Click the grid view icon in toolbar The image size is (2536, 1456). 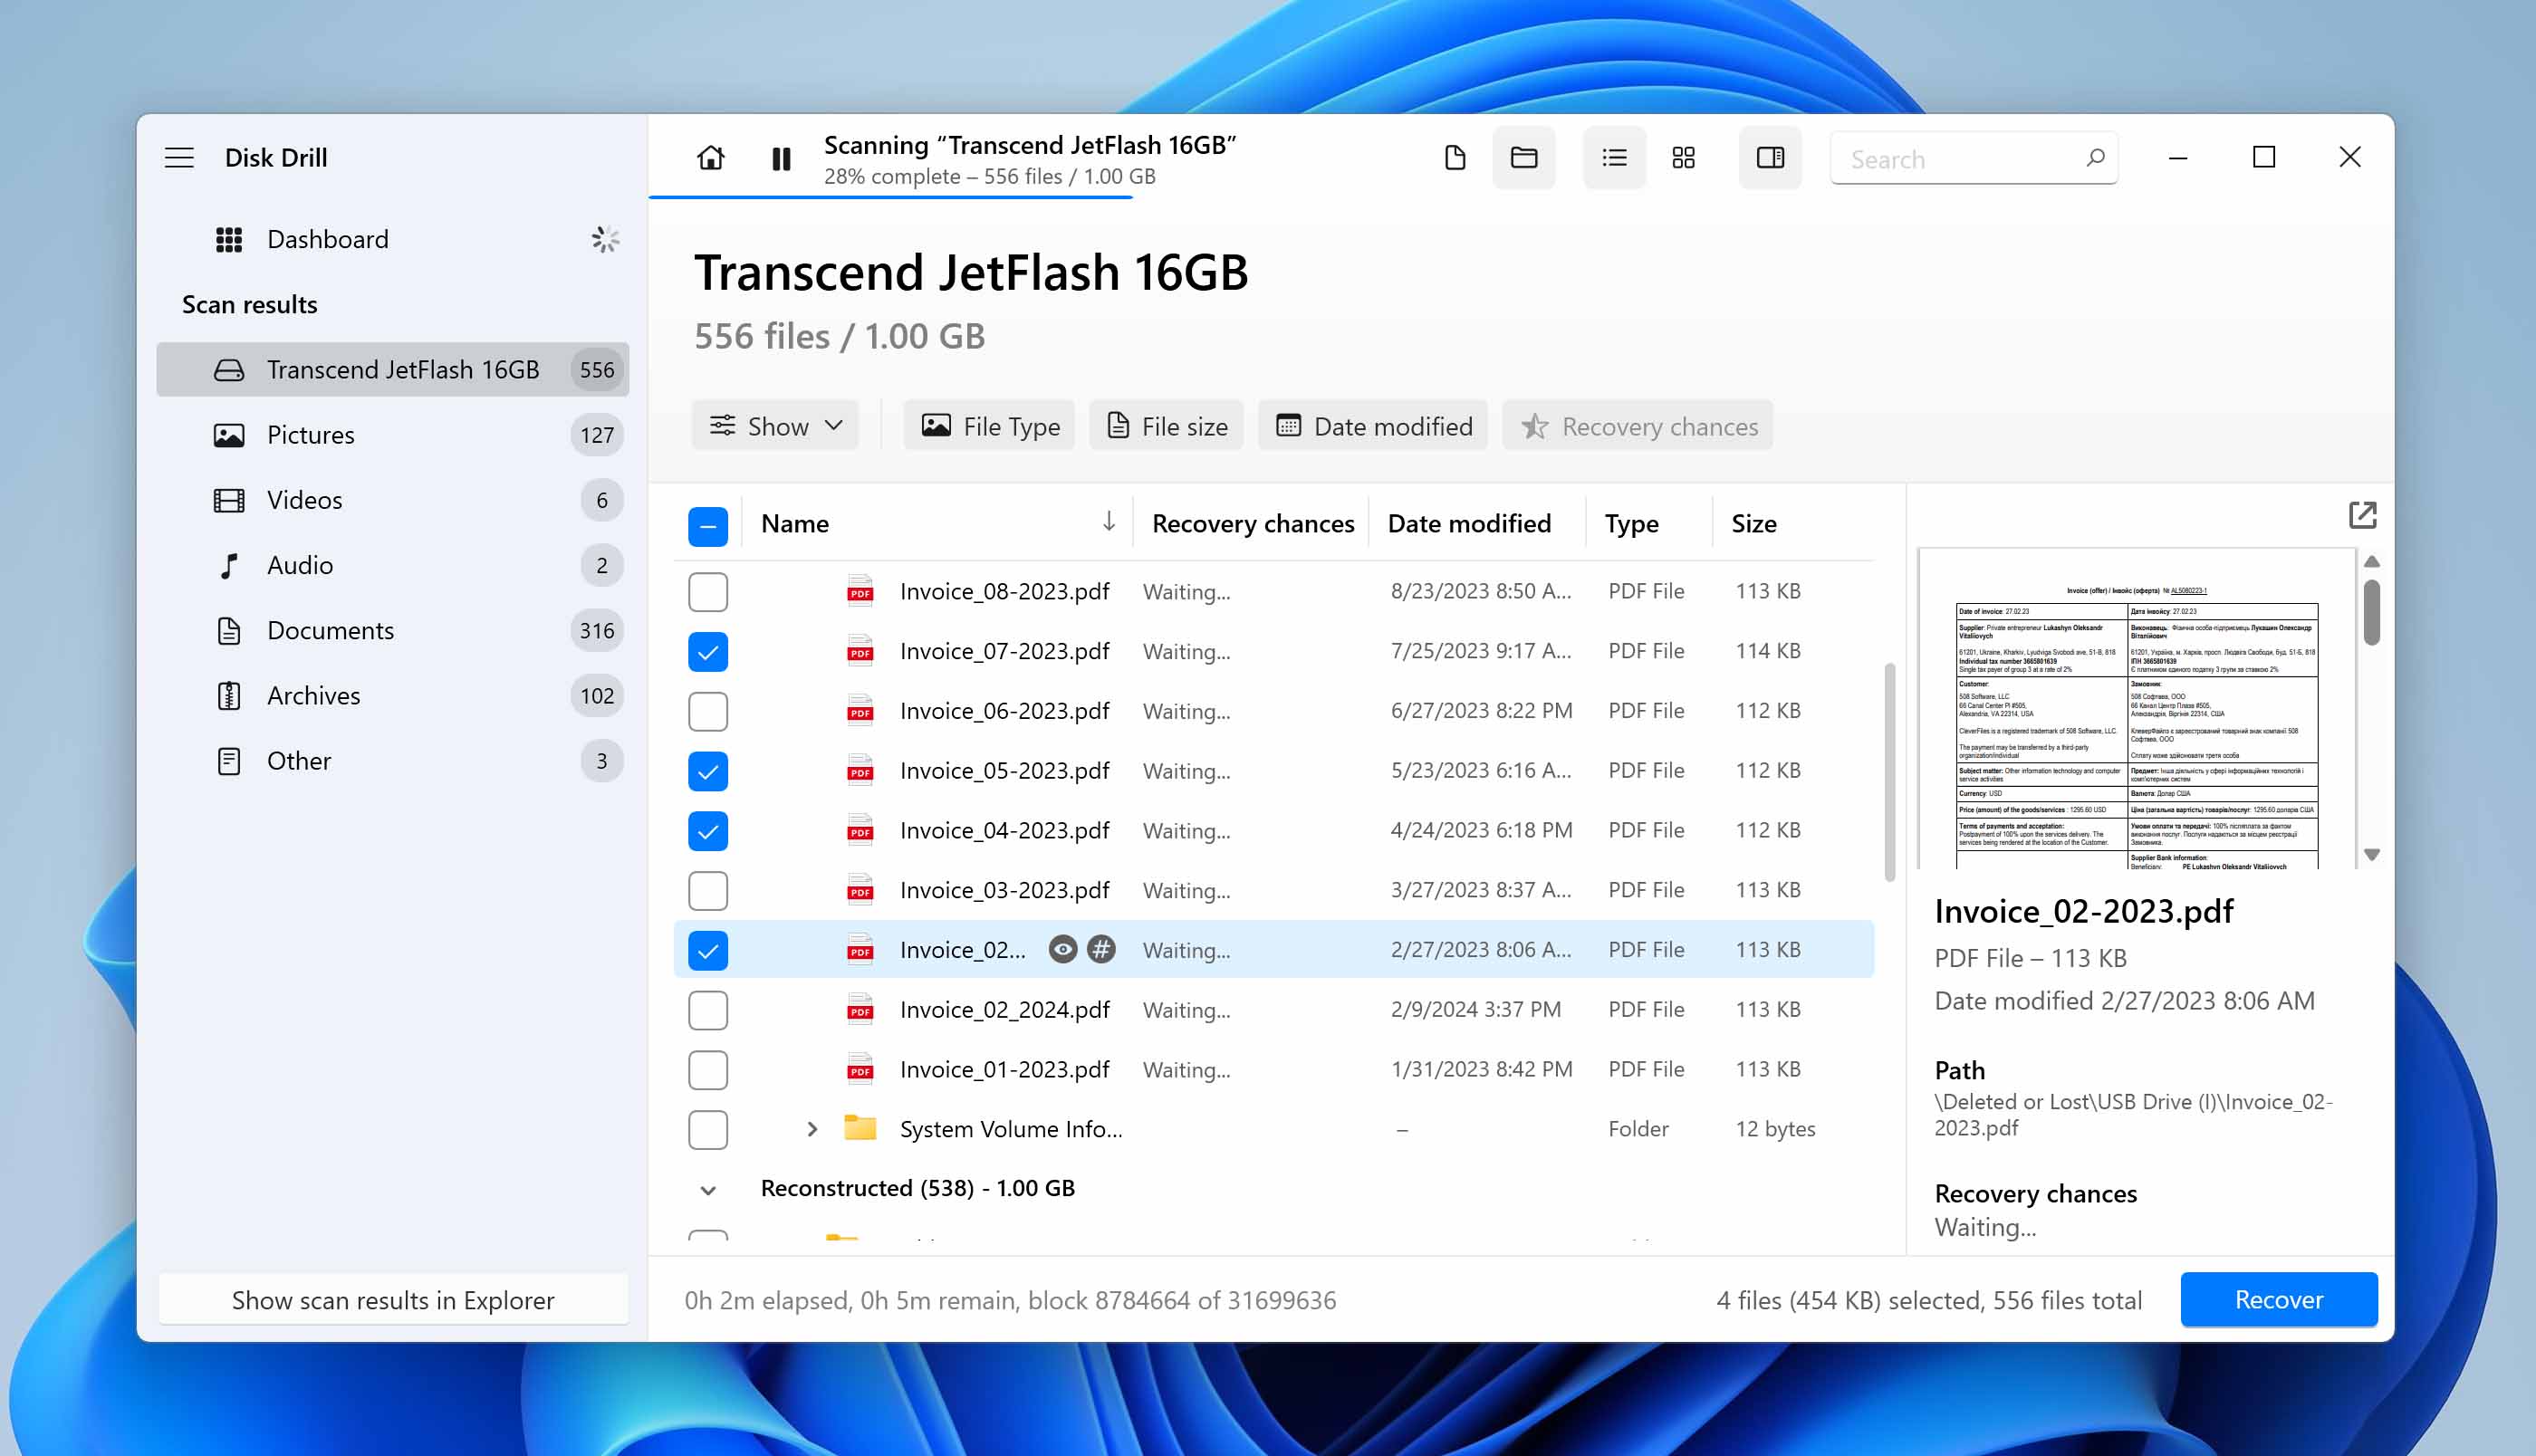(x=1685, y=157)
